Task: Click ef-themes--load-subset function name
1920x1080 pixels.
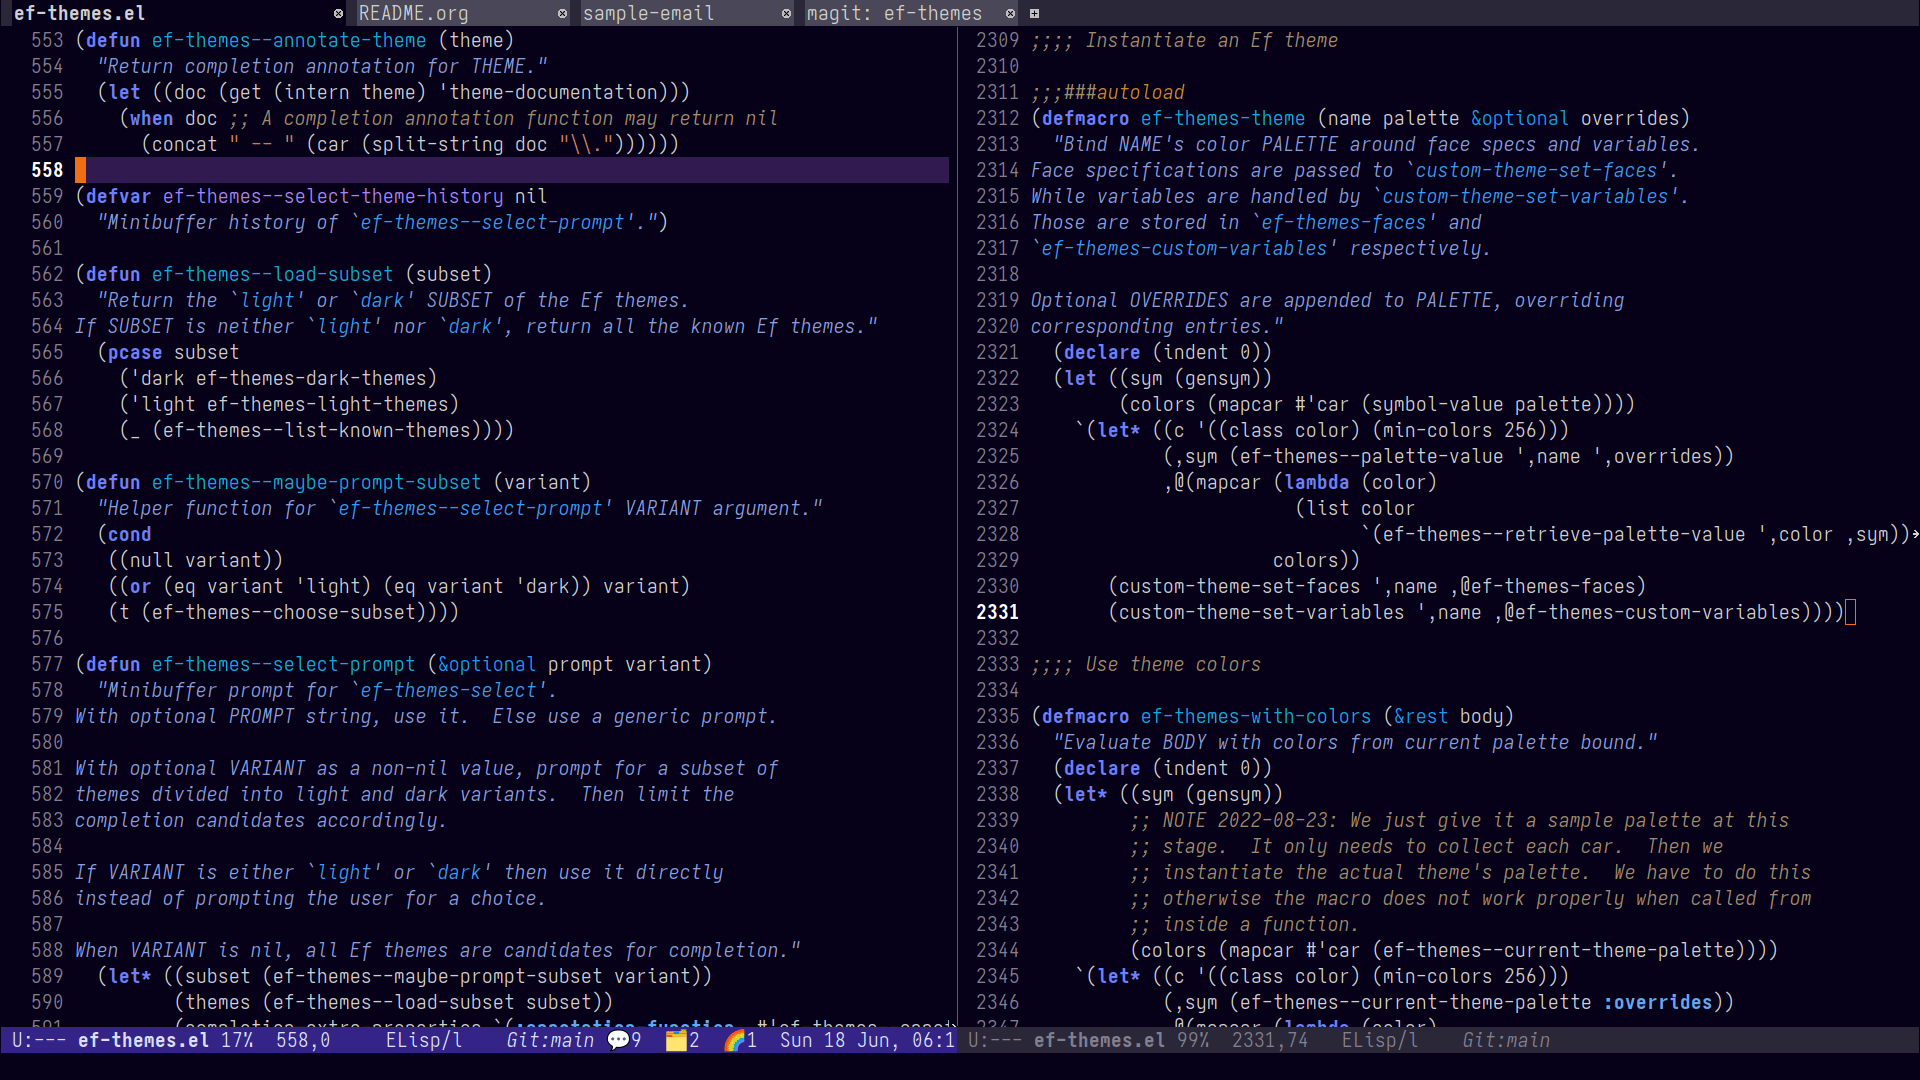Action: click(272, 274)
